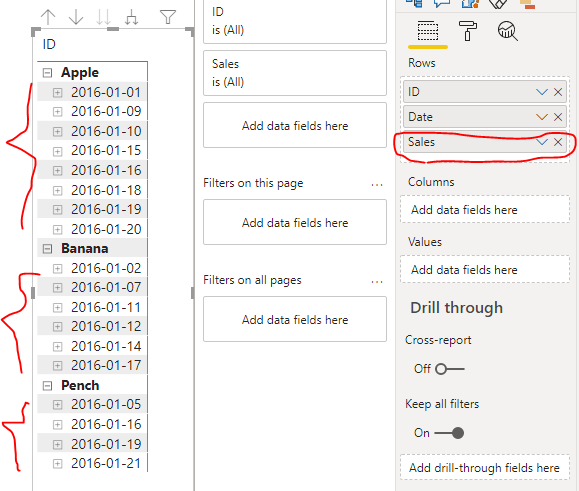Screen dimensions: 579x491
Task: Expand 2016-01-15 row under Apple
Action: click(58, 151)
